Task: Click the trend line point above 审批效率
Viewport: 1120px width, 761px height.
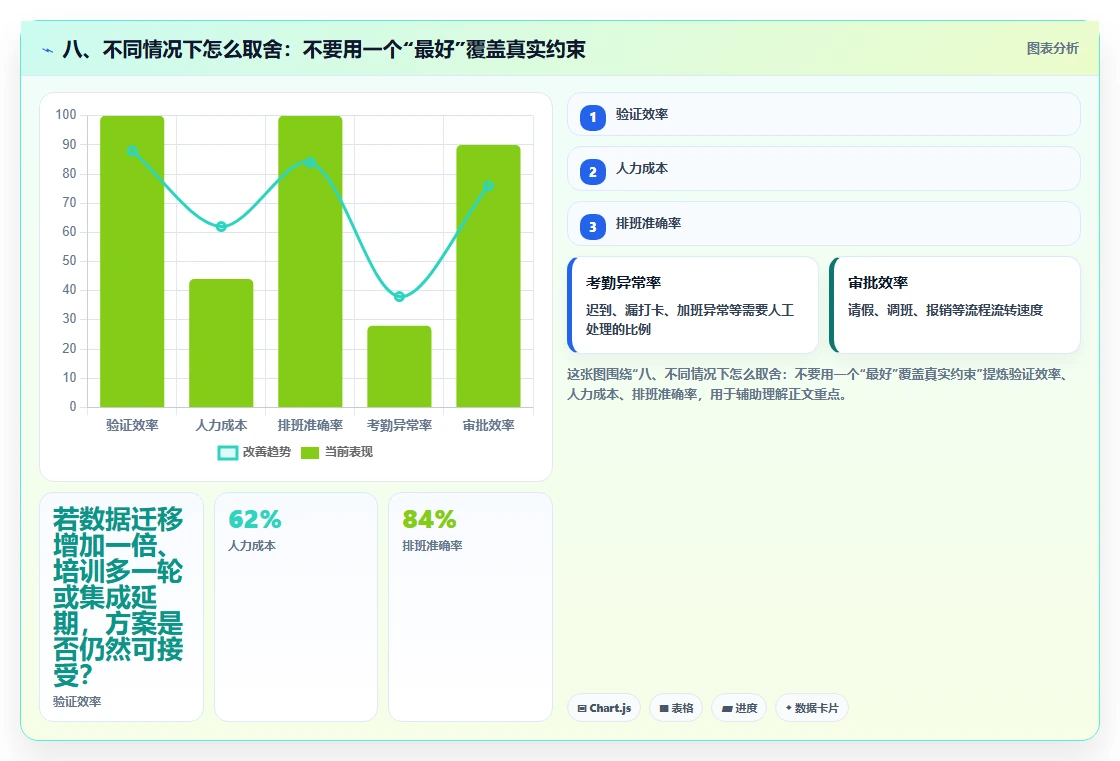Action: point(489,186)
